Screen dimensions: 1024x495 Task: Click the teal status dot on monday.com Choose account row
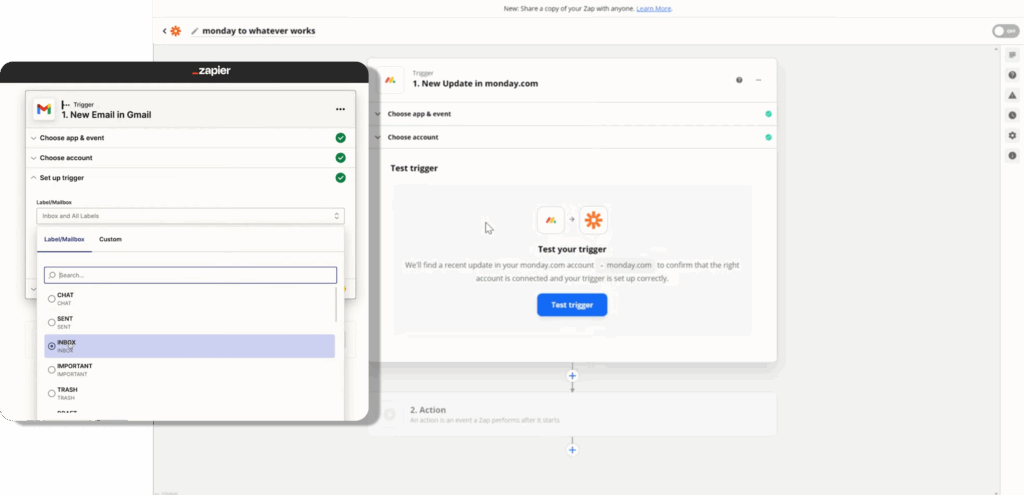pos(768,137)
